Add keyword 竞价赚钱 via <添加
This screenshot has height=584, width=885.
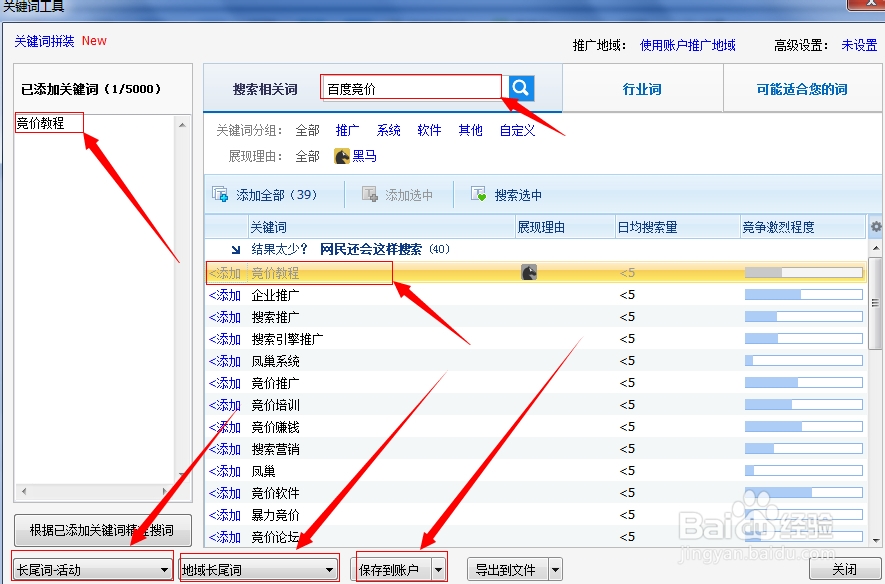[225, 427]
